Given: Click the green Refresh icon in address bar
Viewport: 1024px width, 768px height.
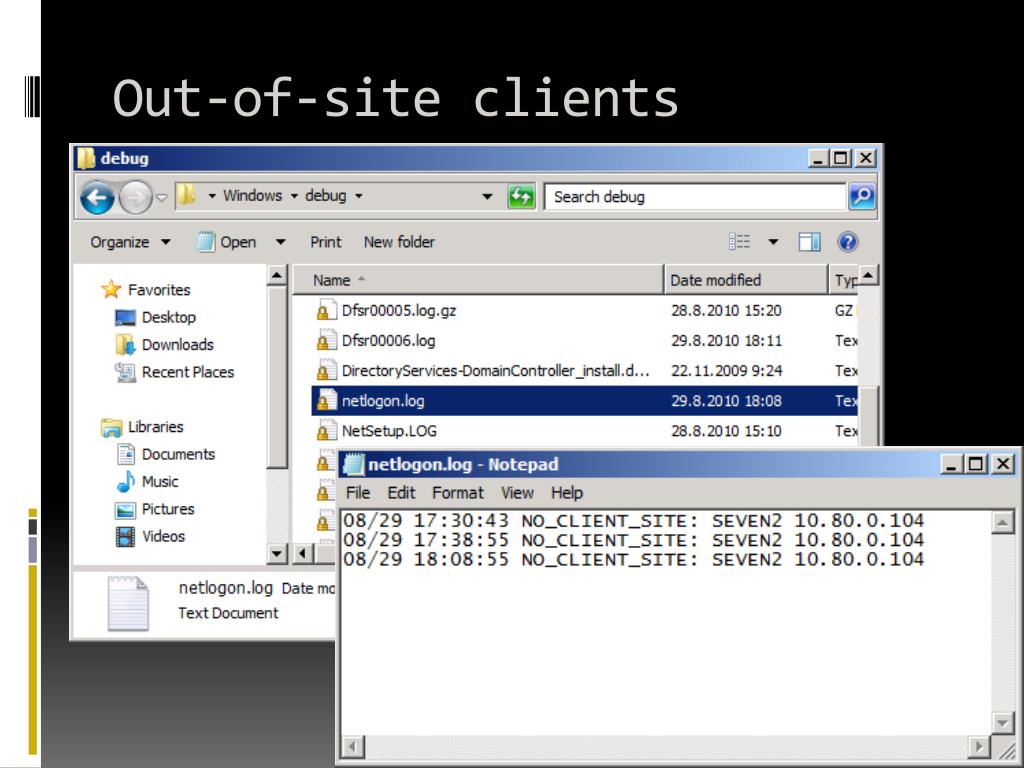Looking at the screenshot, I should (x=521, y=197).
